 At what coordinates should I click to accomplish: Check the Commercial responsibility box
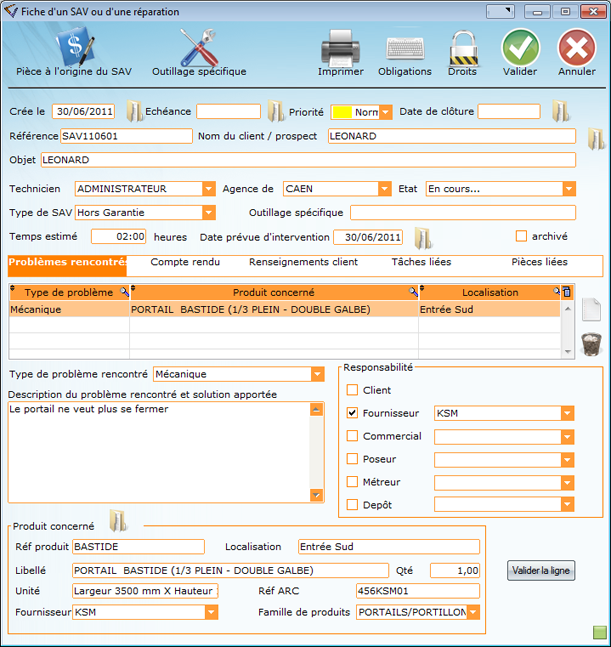pyautogui.click(x=352, y=436)
